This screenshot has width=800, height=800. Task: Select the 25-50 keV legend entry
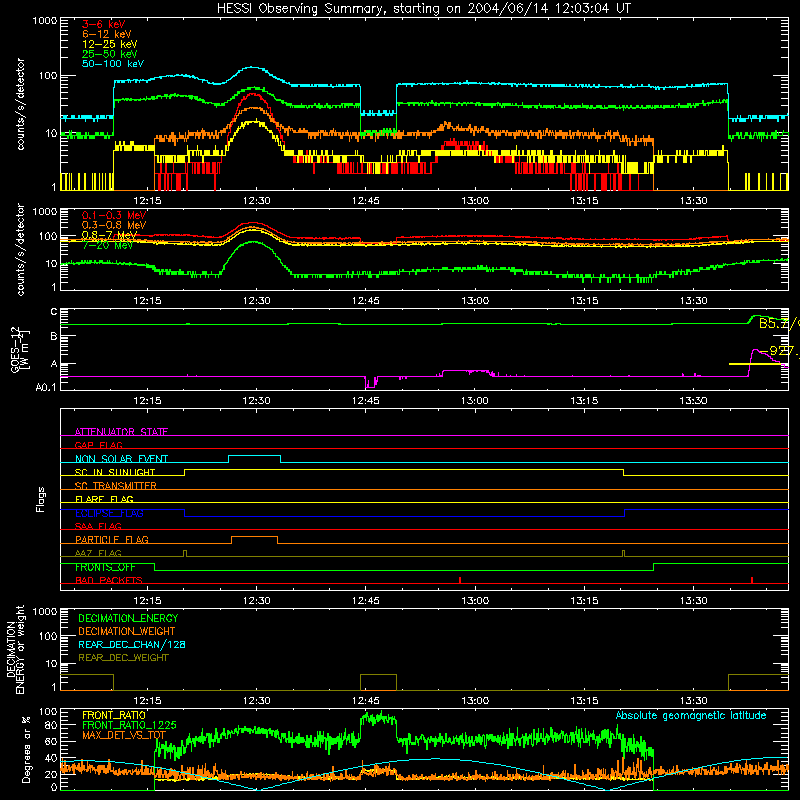(x=110, y=54)
